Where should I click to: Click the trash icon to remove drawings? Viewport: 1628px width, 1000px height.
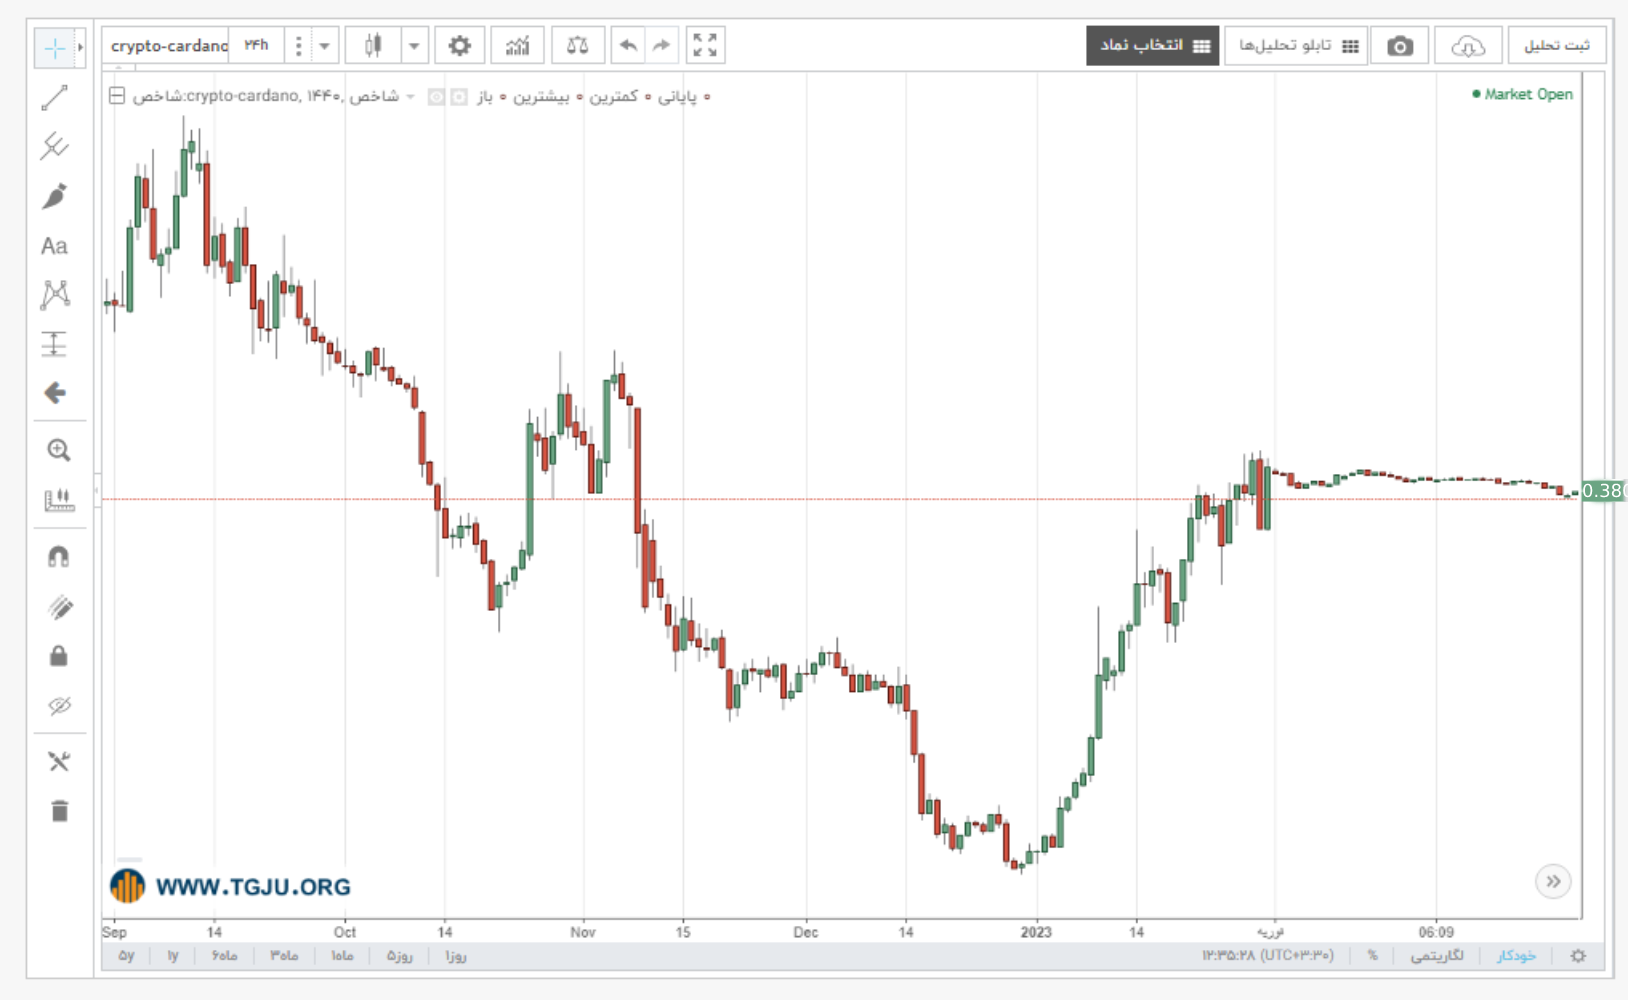59,811
